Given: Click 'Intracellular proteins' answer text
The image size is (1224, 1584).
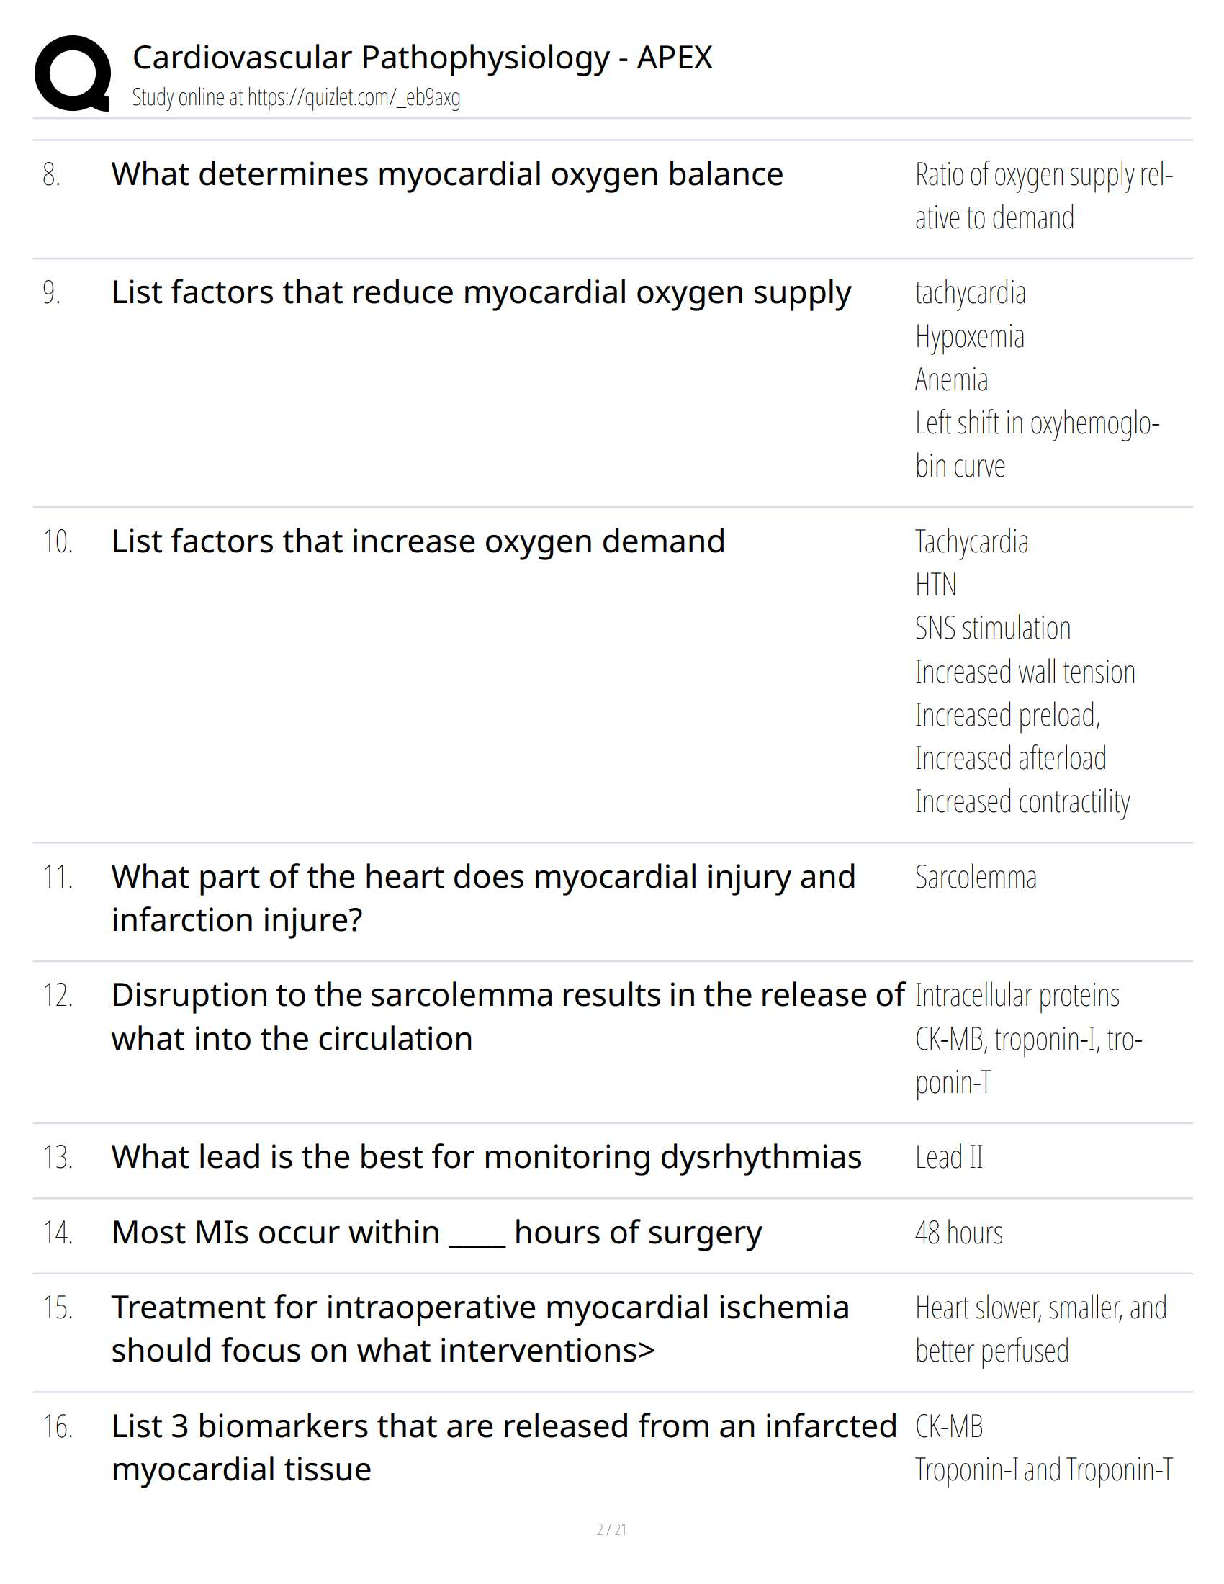Looking at the screenshot, I should [1017, 996].
